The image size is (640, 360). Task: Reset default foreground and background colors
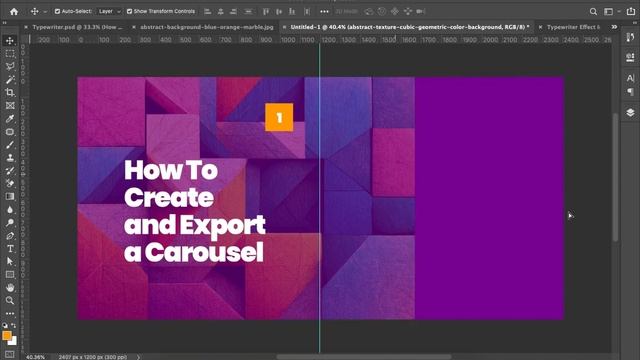tap(4, 326)
